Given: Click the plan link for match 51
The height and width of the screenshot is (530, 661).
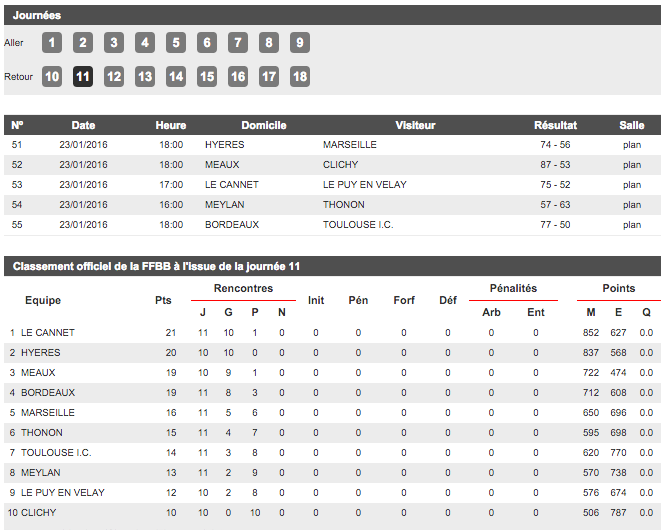Looking at the screenshot, I should [x=631, y=145].
